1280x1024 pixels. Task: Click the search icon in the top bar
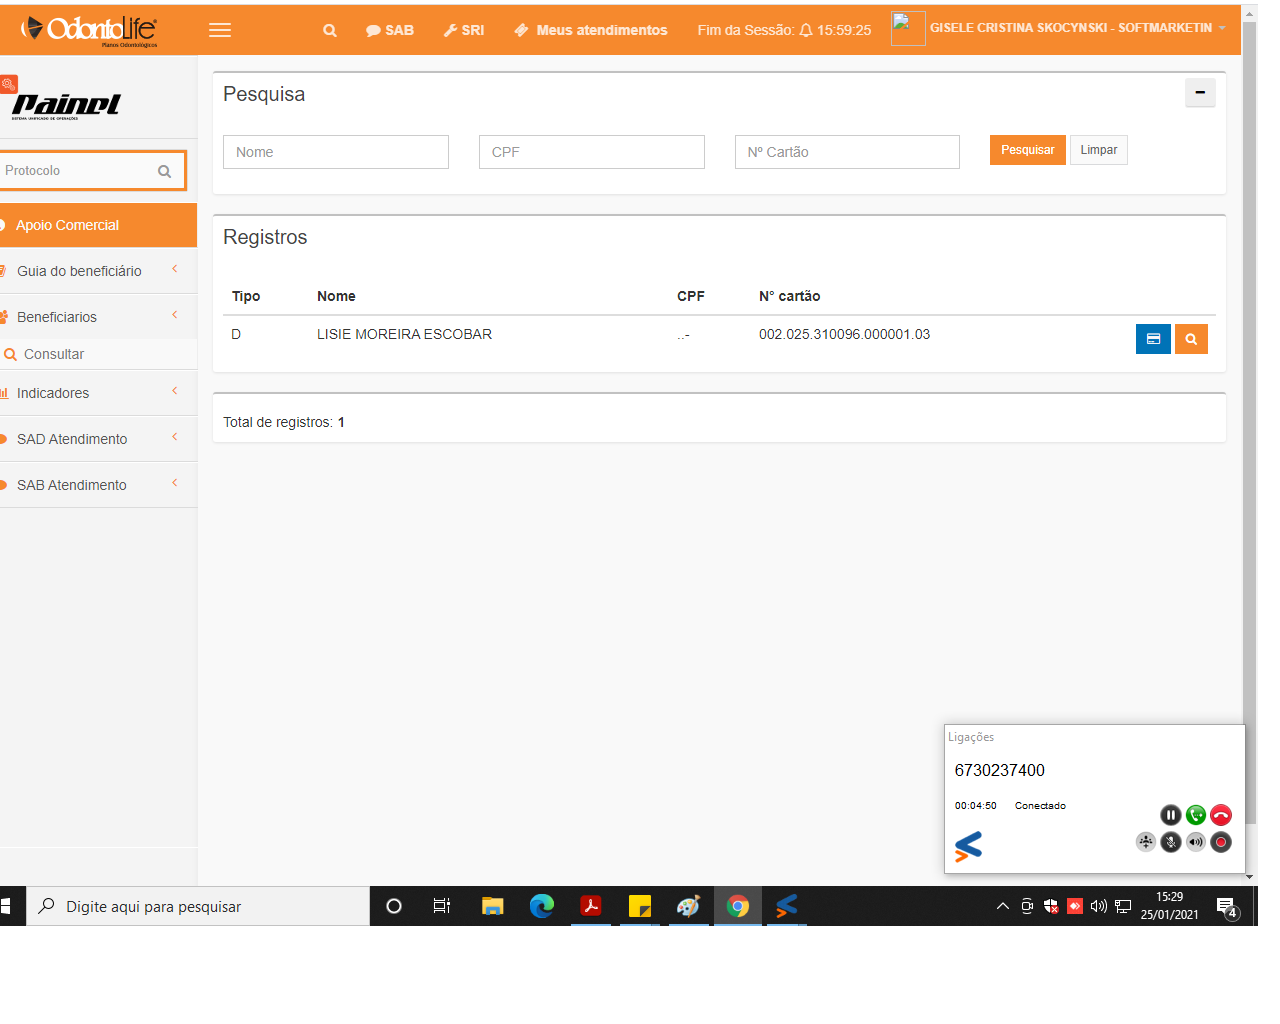329,30
